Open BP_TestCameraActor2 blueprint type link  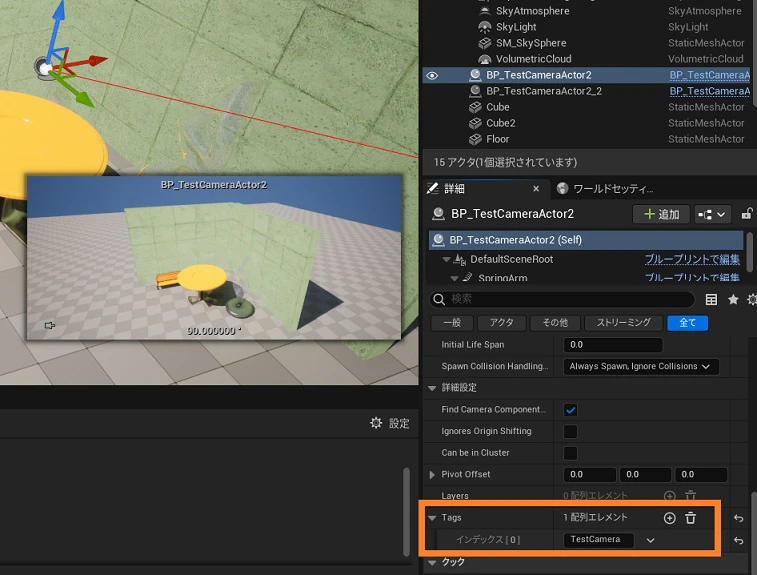point(709,75)
